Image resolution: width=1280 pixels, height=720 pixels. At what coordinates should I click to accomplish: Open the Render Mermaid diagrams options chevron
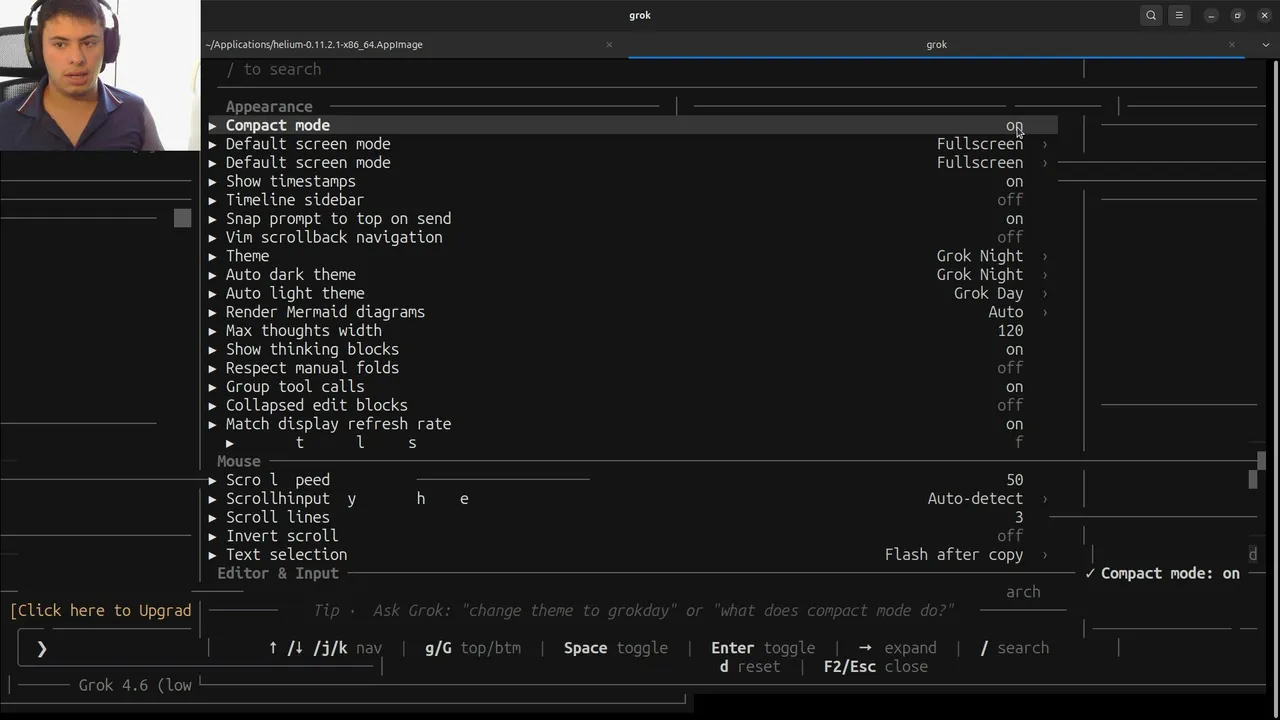point(1045,312)
